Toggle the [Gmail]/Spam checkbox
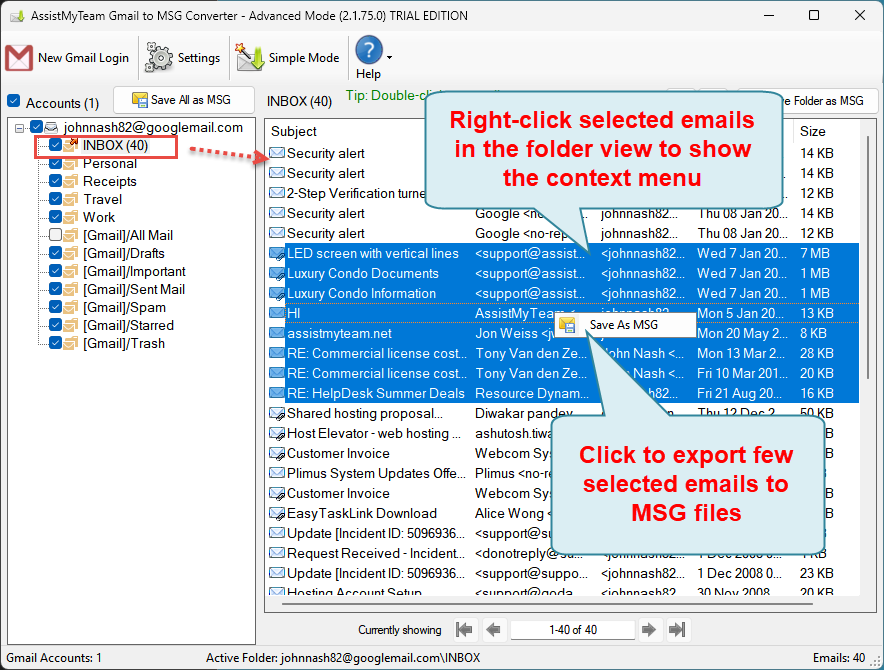884x670 pixels. 55,307
